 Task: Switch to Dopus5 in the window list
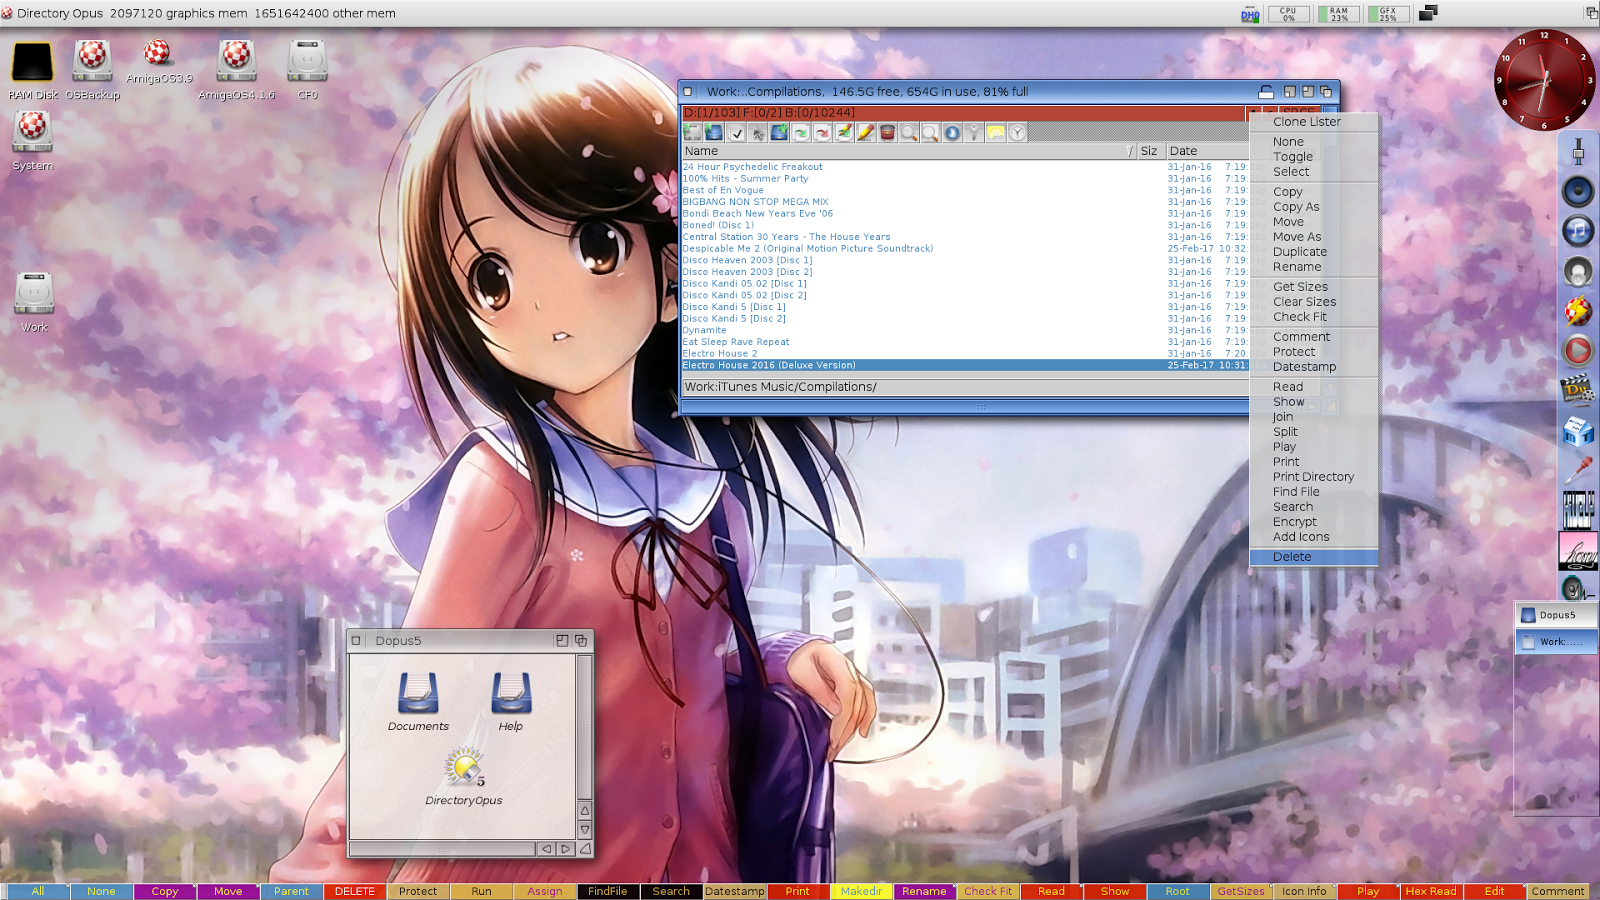coord(1556,615)
